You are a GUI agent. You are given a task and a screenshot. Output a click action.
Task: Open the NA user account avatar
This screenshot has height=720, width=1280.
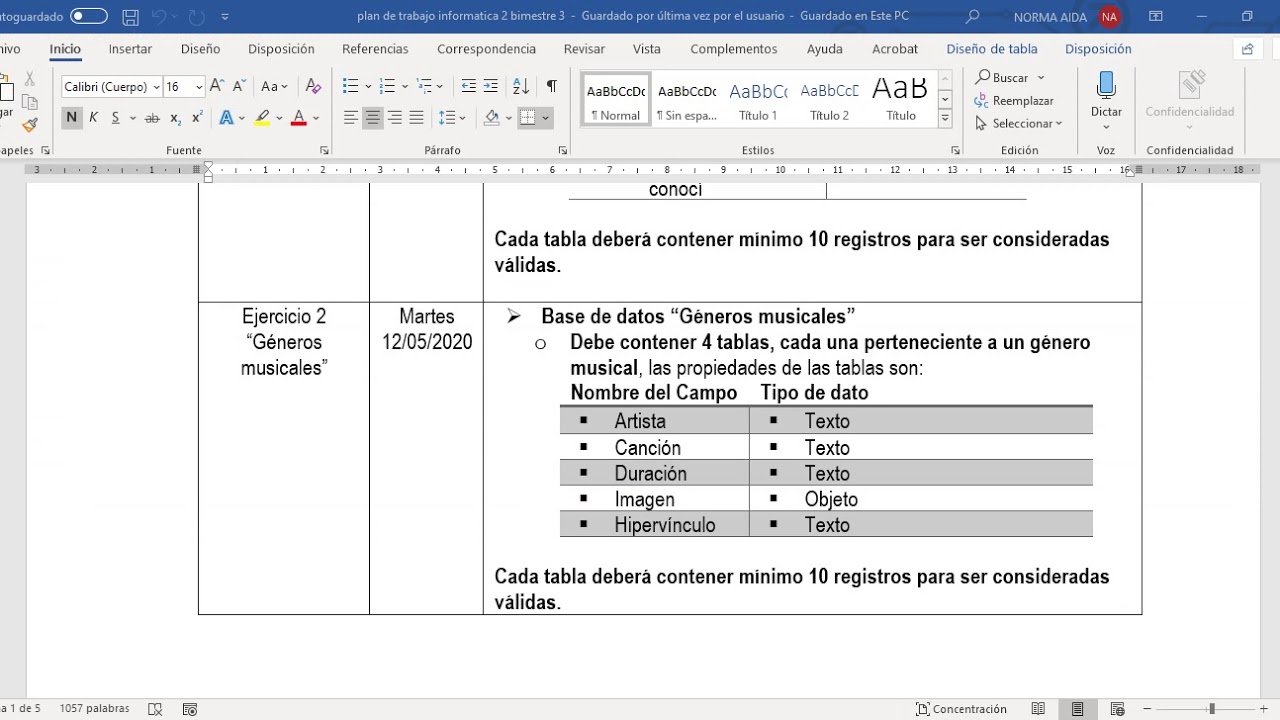click(1108, 17)
